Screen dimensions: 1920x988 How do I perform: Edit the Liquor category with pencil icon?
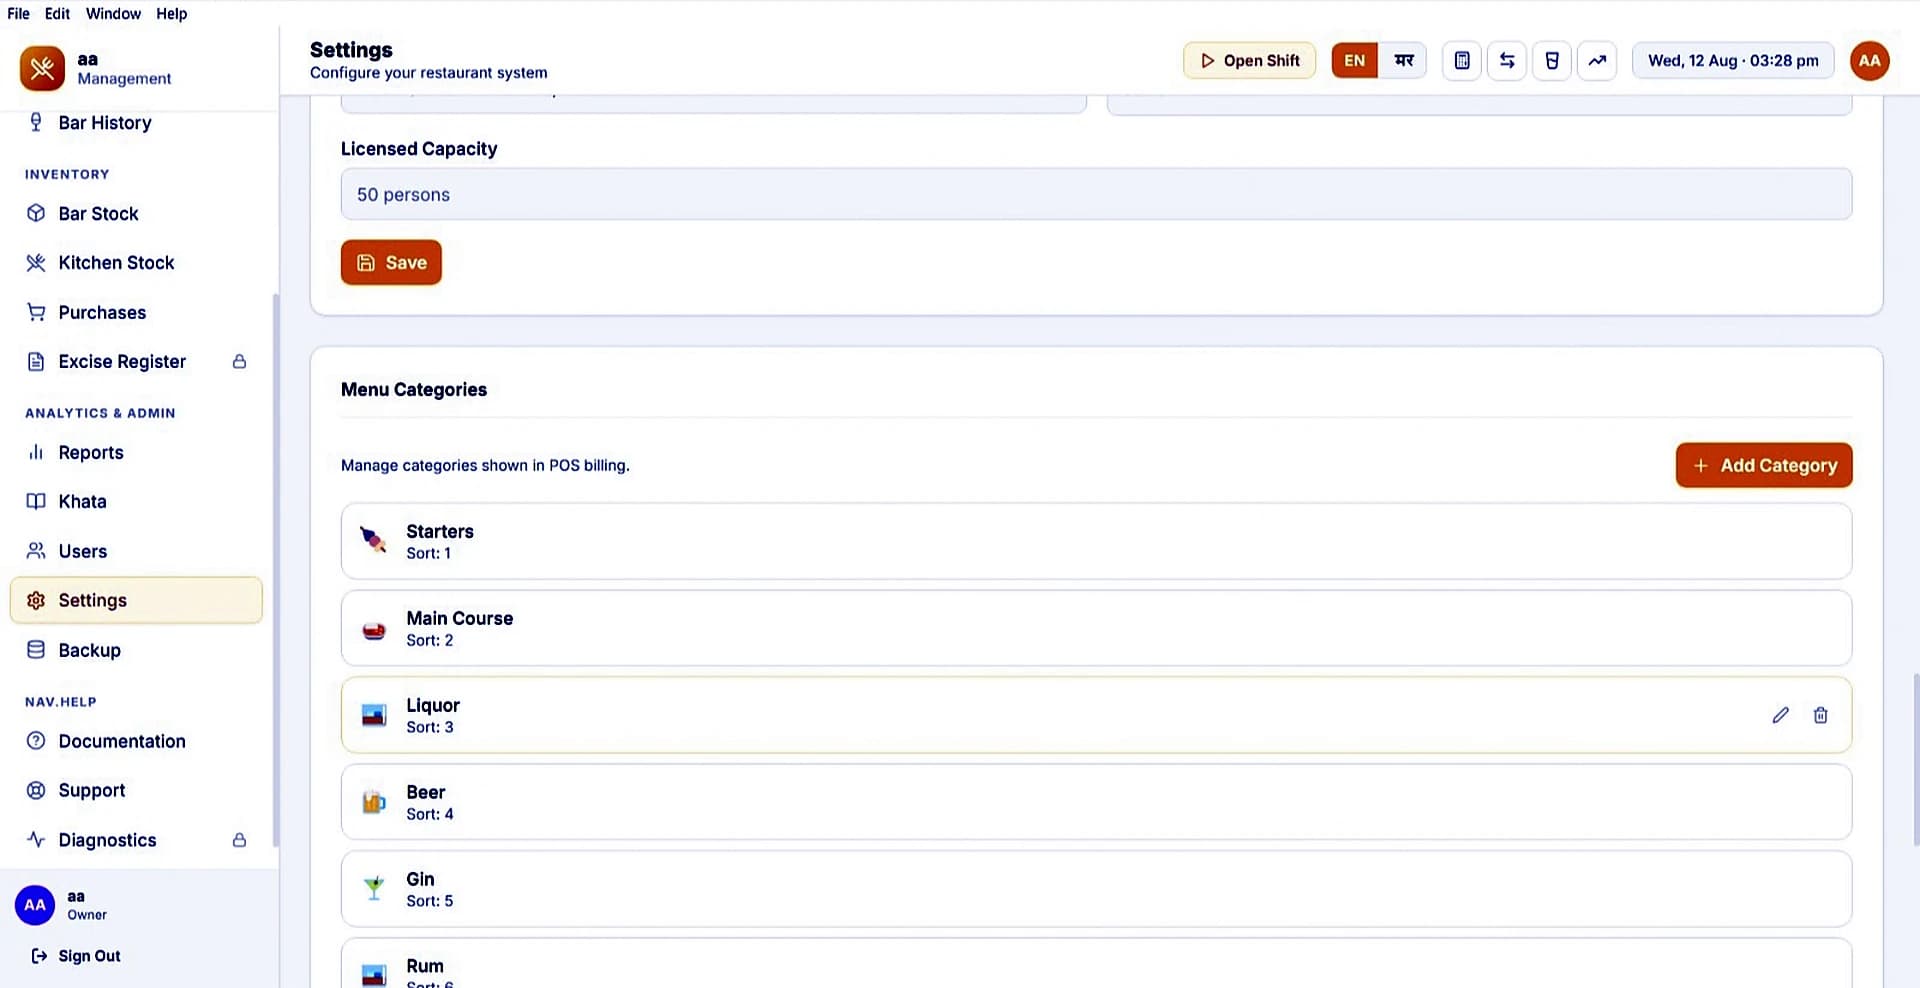(x=1780, y=715)
